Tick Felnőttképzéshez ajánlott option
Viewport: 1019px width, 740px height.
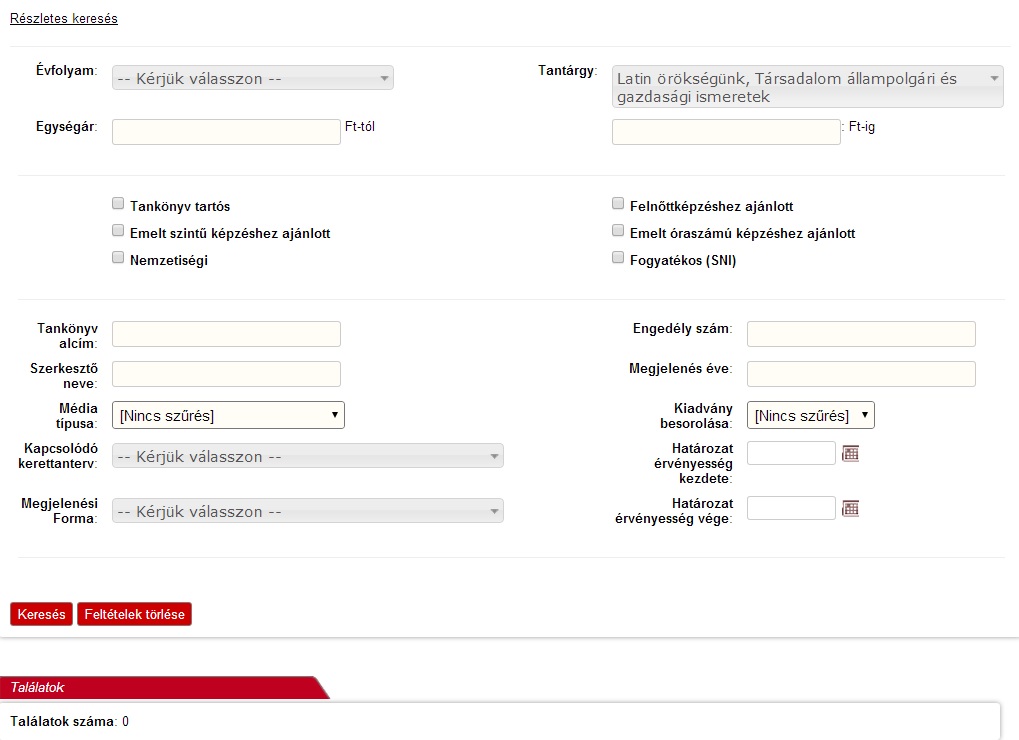[x=618, y=205]
